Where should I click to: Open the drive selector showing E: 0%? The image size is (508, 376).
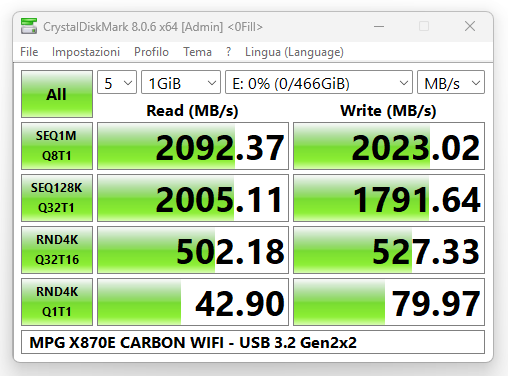319,82
